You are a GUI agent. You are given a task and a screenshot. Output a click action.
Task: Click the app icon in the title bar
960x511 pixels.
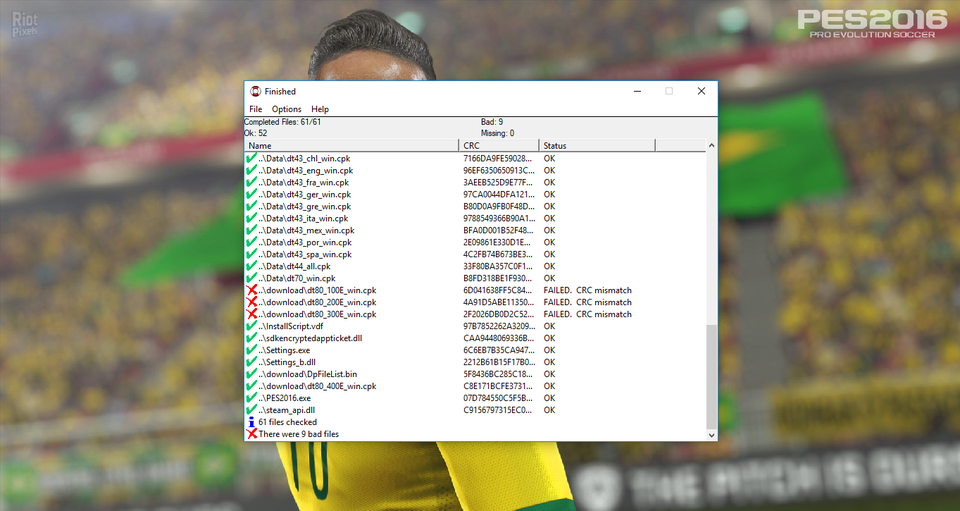pos(255,91)
